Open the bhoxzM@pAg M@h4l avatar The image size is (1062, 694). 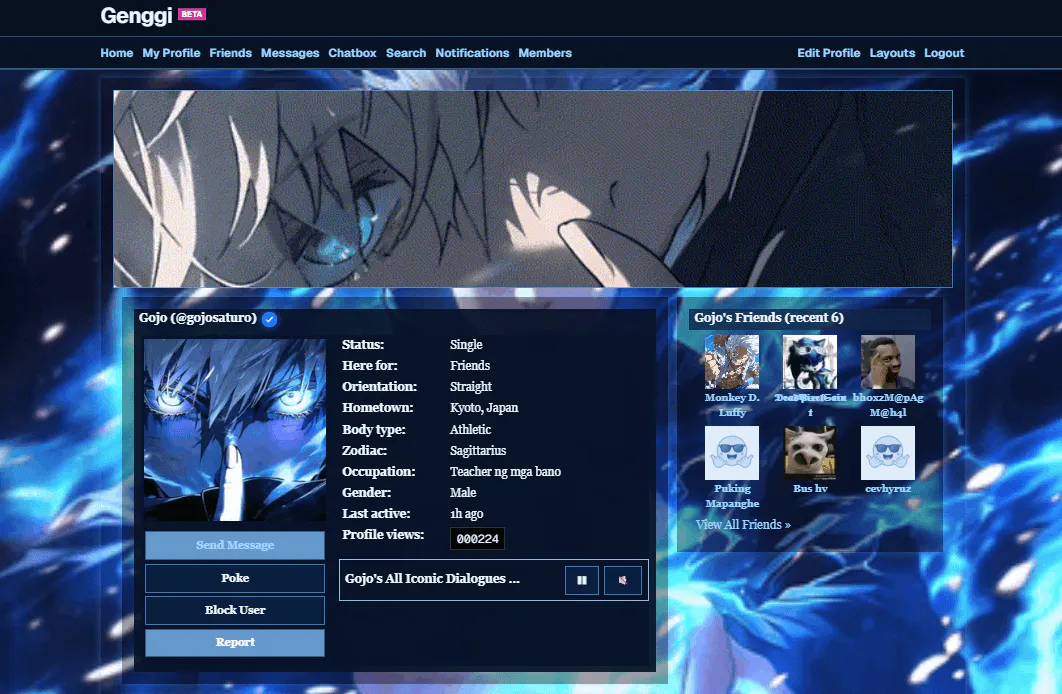coord(888,362)
